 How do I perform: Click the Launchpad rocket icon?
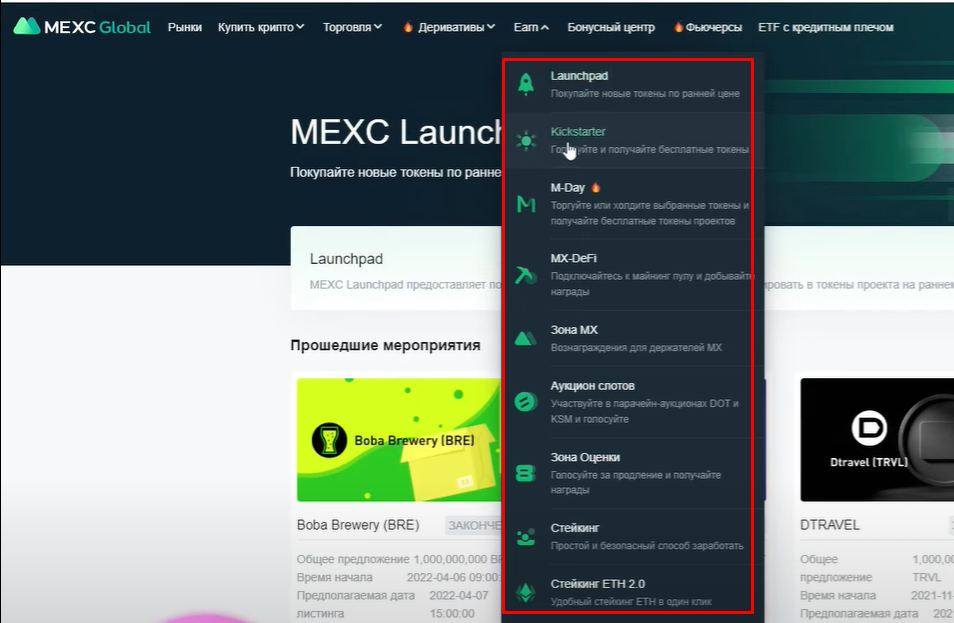point(526,84)
